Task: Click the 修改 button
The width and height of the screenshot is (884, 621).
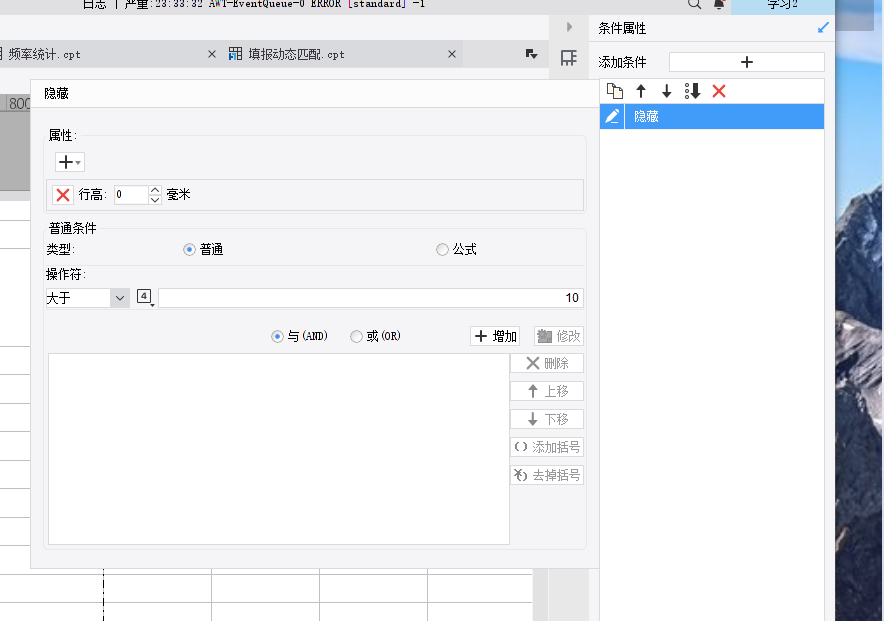Action: click(558, 336)
